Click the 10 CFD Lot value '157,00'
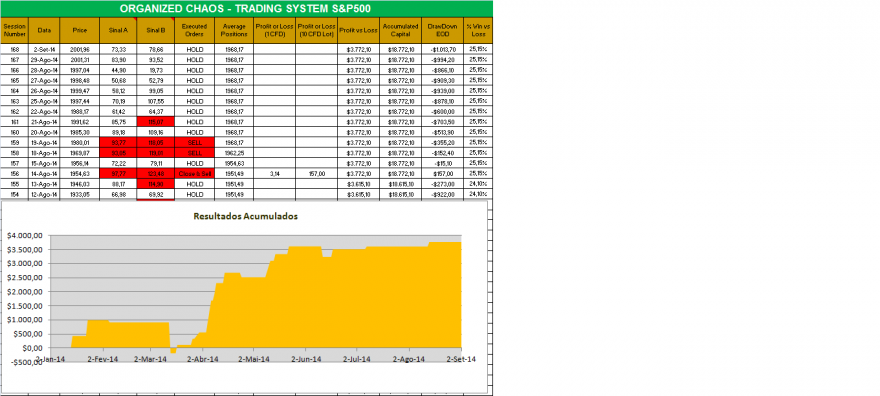The height and width of the screenshot is (396, 880). click(x=317, y=174)
